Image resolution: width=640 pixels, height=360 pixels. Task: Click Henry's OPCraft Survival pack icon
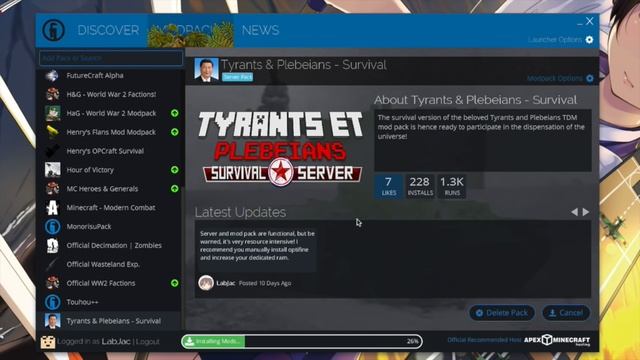pos(52,151)
